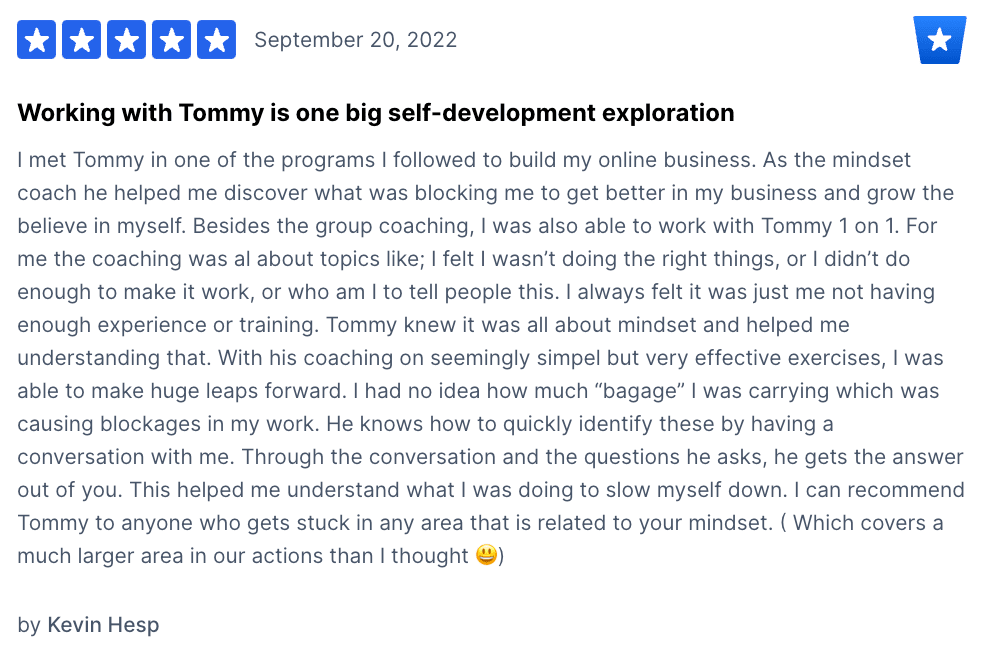The image size is (990, 650).
Task: Click the smiley emoji ending the review
Action: pos(486,555)
